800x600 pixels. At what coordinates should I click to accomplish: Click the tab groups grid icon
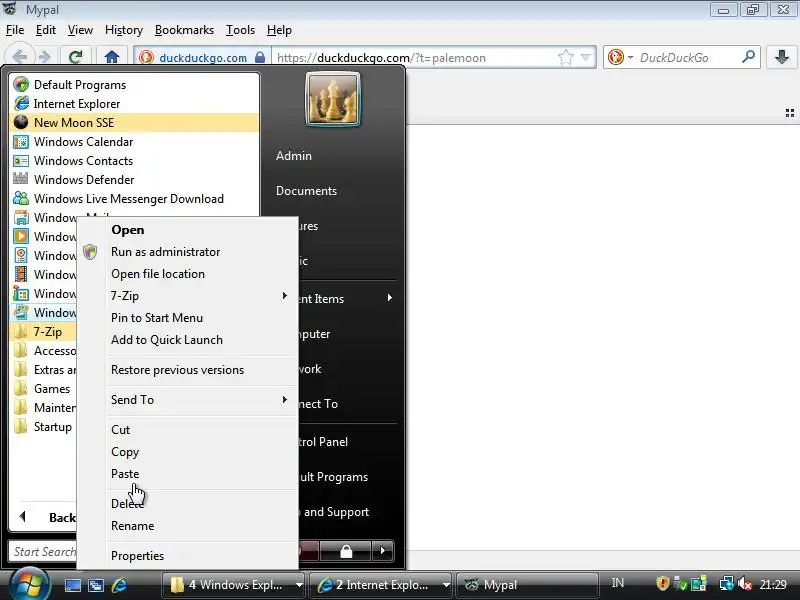point(789,113)
